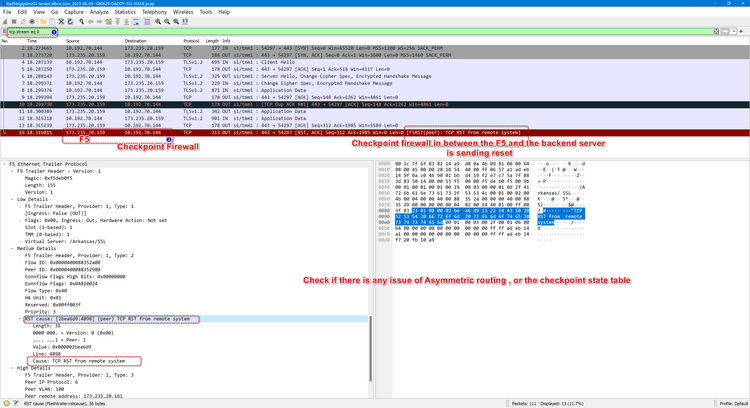Sort packets by Time column

[32, 41]
